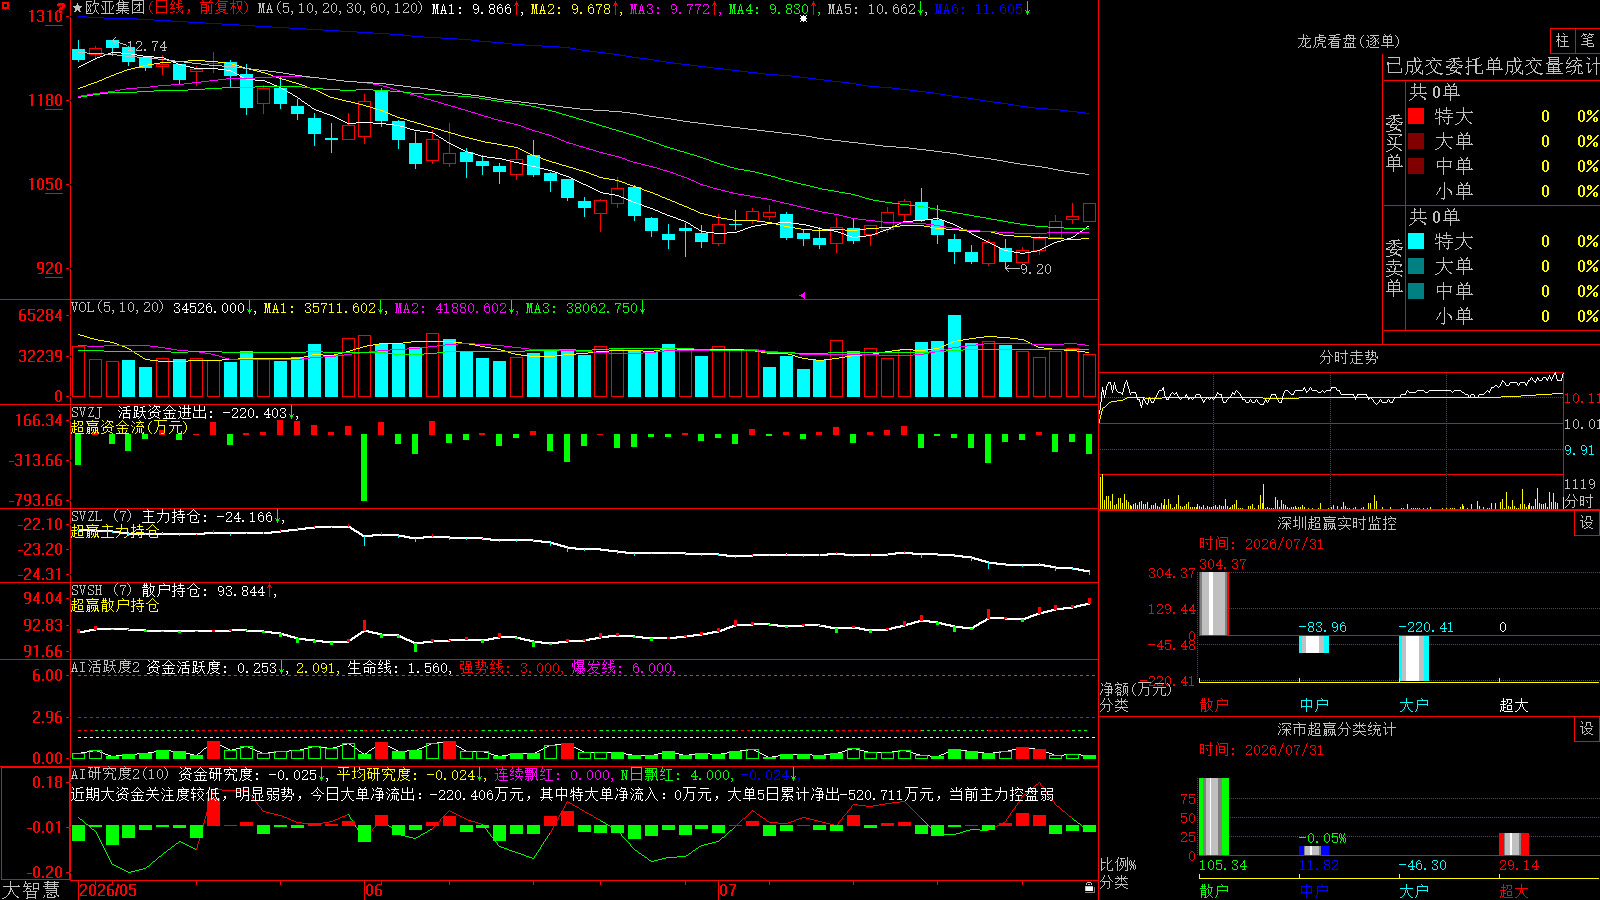Click the 爆发线: 6.000 magenta label
1600x900 pixels.
(623, 668)
